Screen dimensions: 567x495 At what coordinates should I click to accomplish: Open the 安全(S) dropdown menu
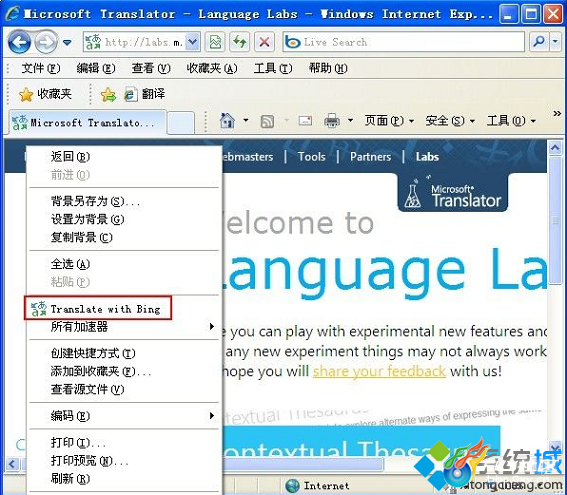449,120
